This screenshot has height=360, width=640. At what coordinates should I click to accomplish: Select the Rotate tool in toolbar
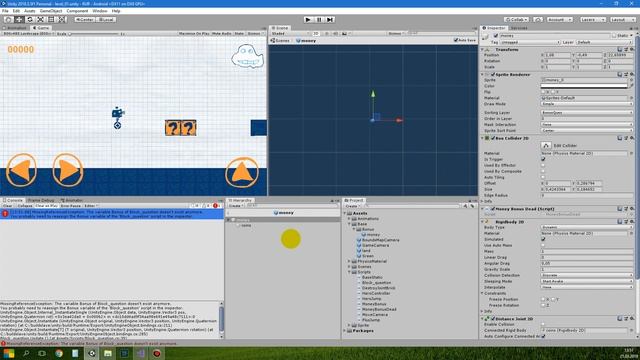coord(29,20)
